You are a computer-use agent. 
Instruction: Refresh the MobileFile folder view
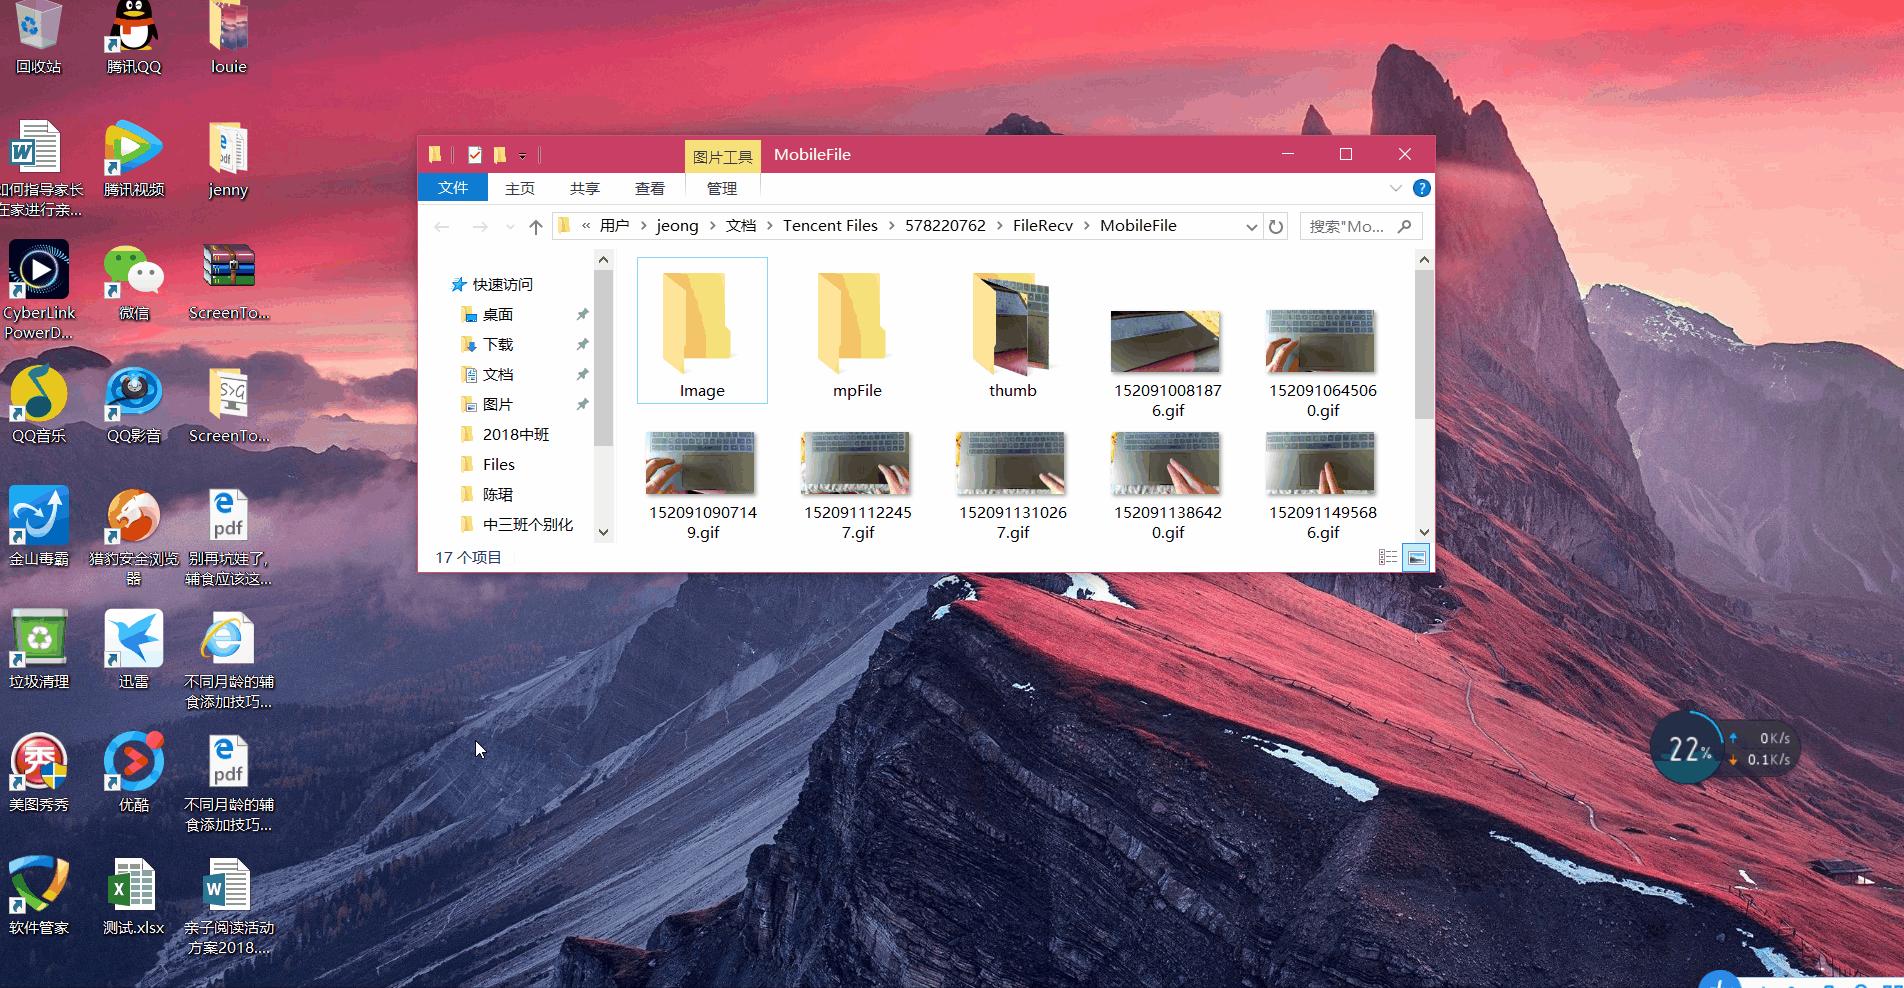[x=1276, y=227]
